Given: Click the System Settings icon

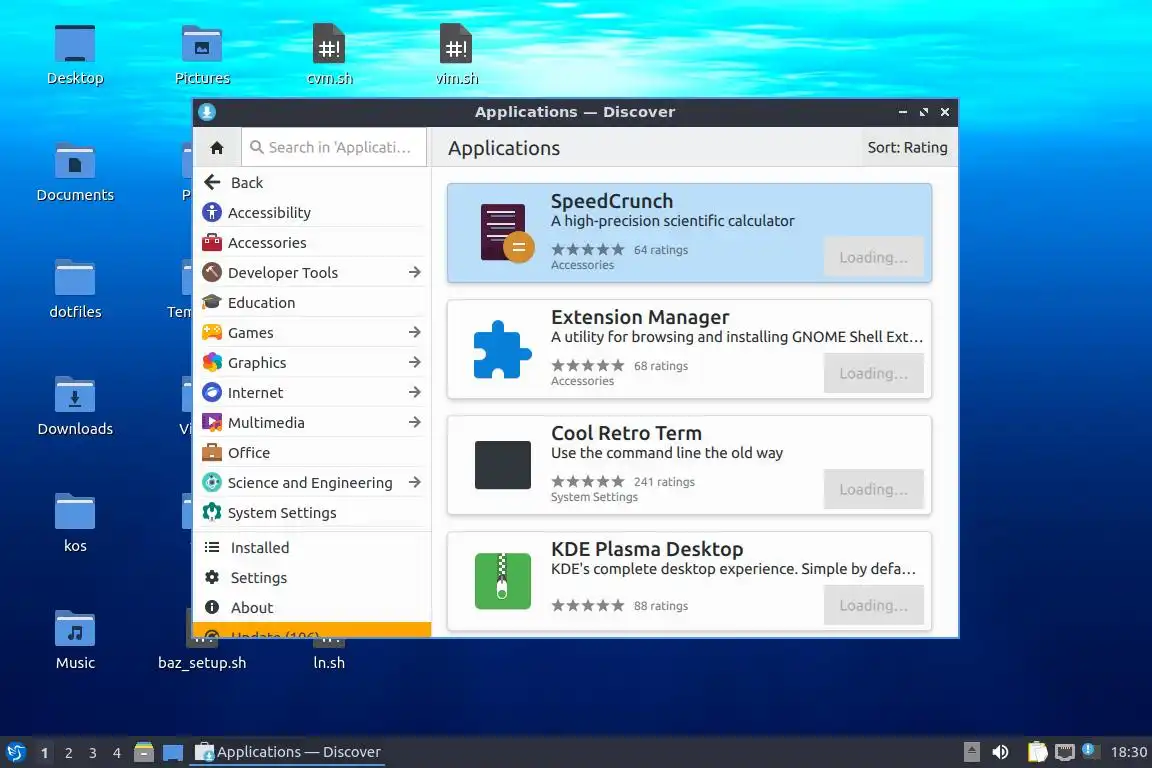Looking at the screenshot, I should pos(212,512).
